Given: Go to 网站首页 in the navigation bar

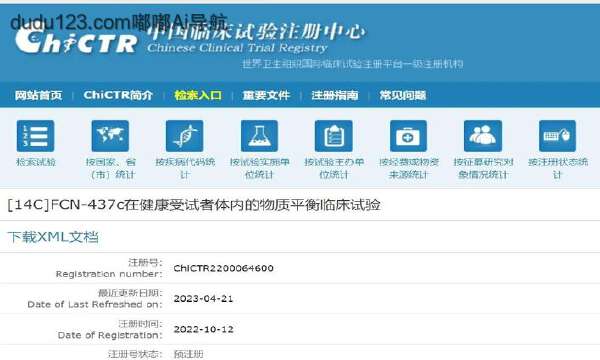Looking at the screenshot, I should click(38, 95).
